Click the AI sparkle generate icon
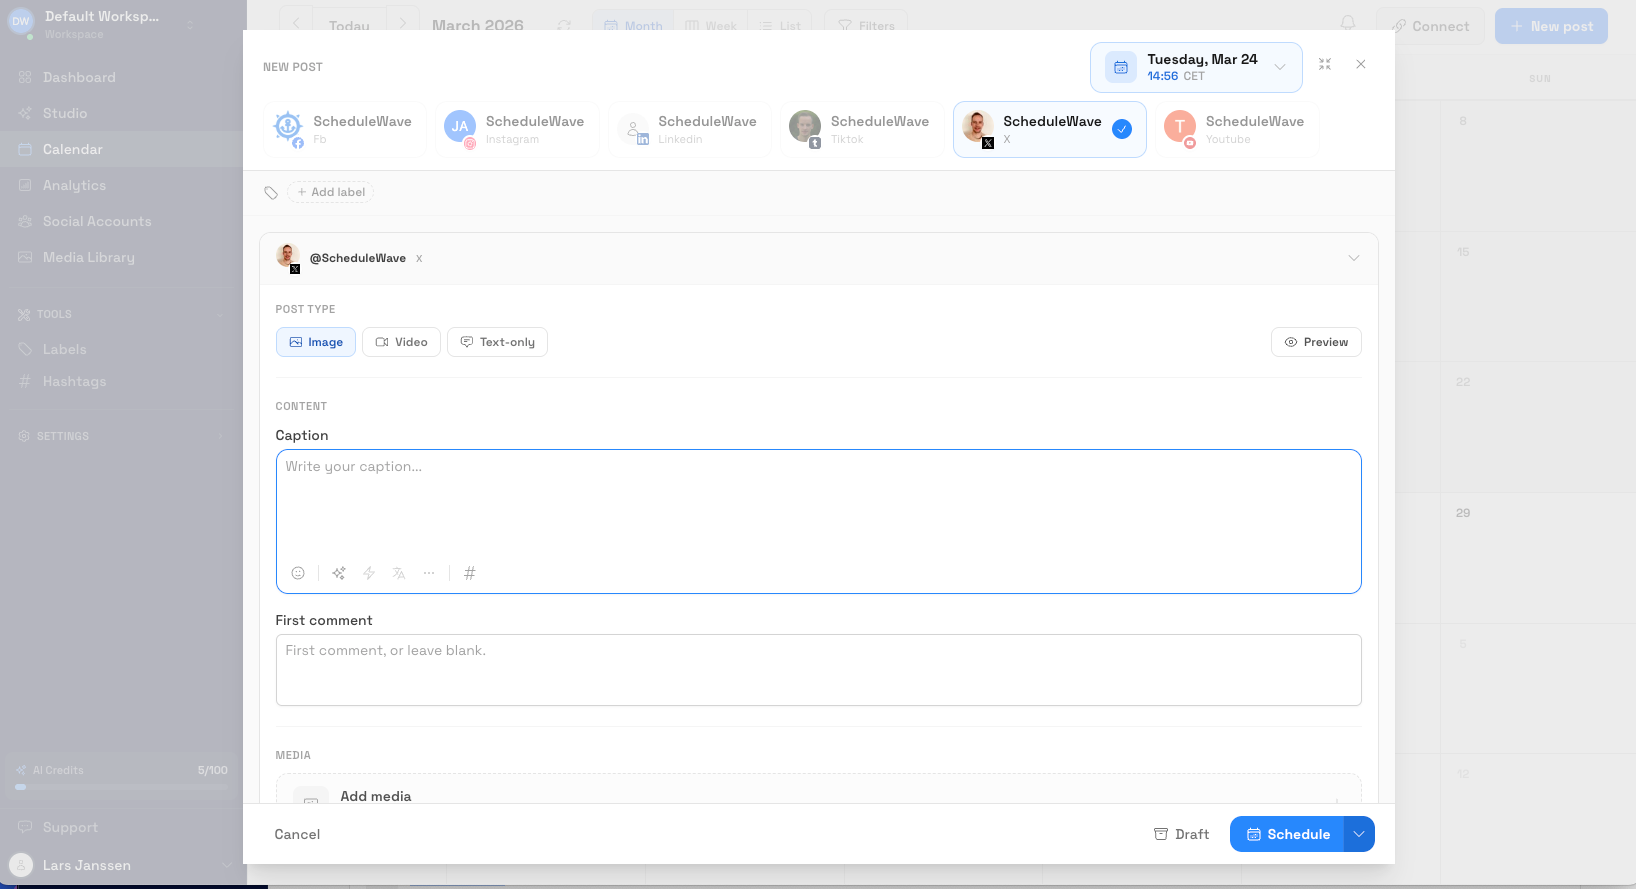The image size is (1636, 889). point(339,573)
